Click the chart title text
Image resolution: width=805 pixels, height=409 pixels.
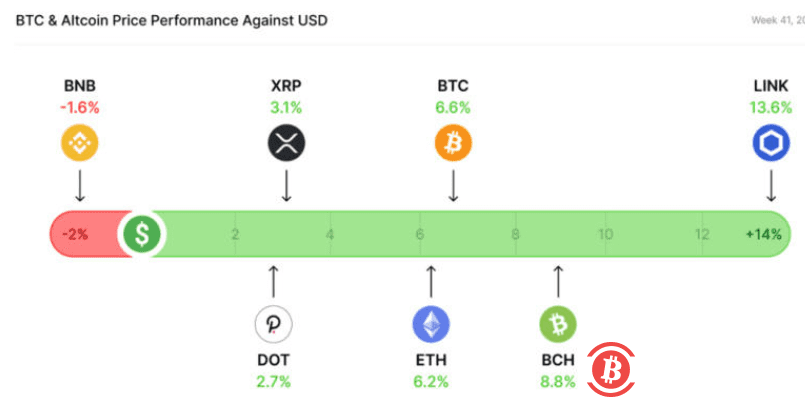click(171, 20)
